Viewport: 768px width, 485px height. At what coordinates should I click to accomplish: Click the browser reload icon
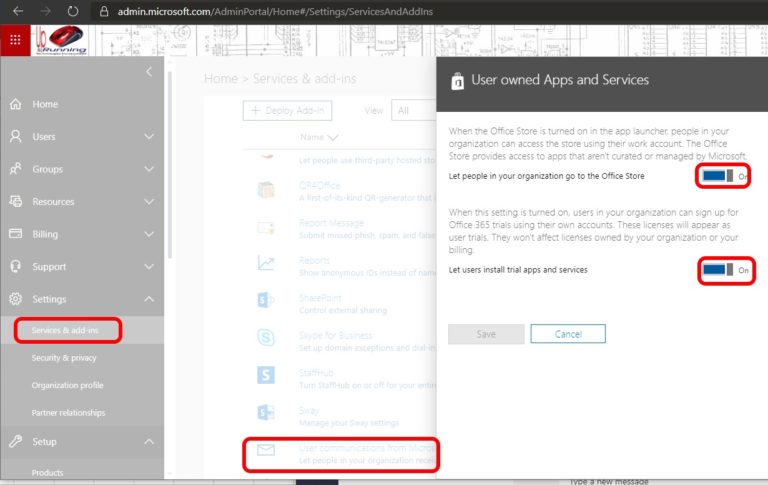72,12
